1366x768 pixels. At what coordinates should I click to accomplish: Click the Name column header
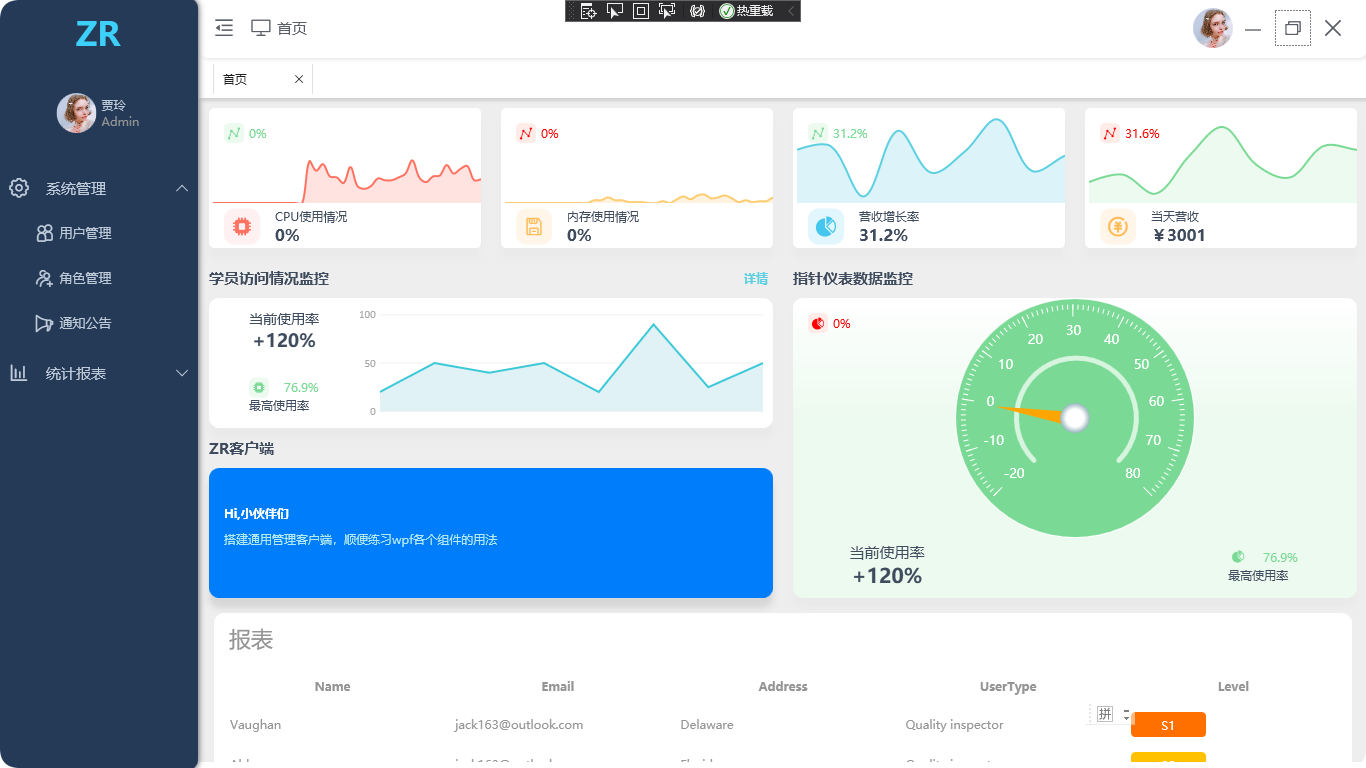click(x=332, y=686)
